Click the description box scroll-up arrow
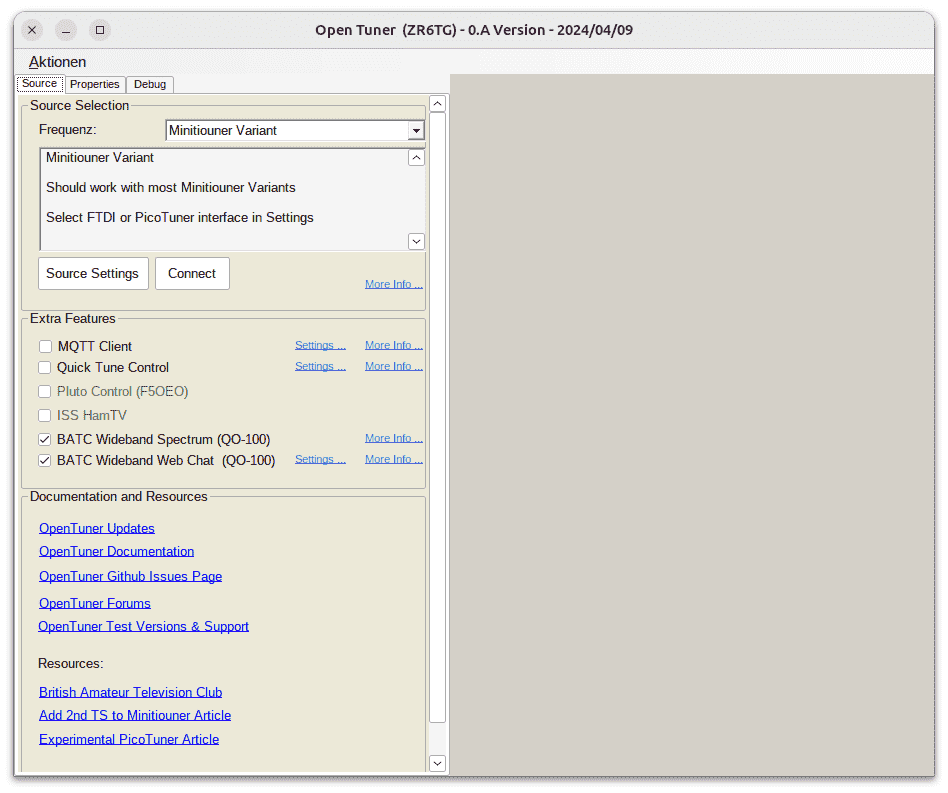Image resolution: width=948 pixels, height=793 pixels. coord(416,158)
